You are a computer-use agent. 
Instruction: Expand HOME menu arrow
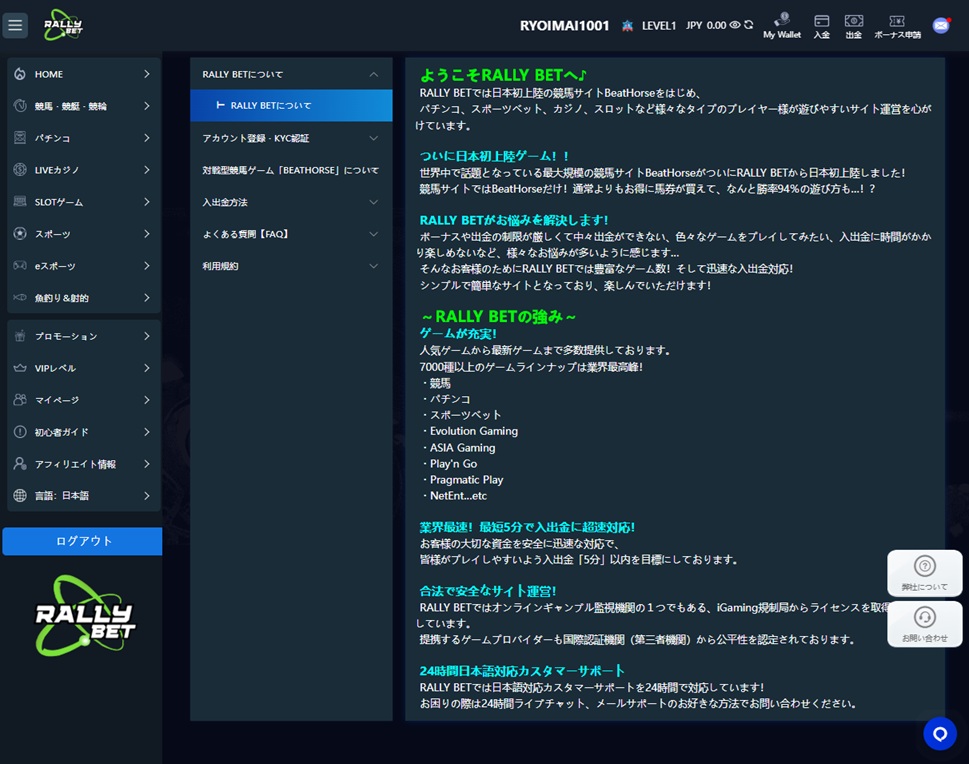pos(146,74)
